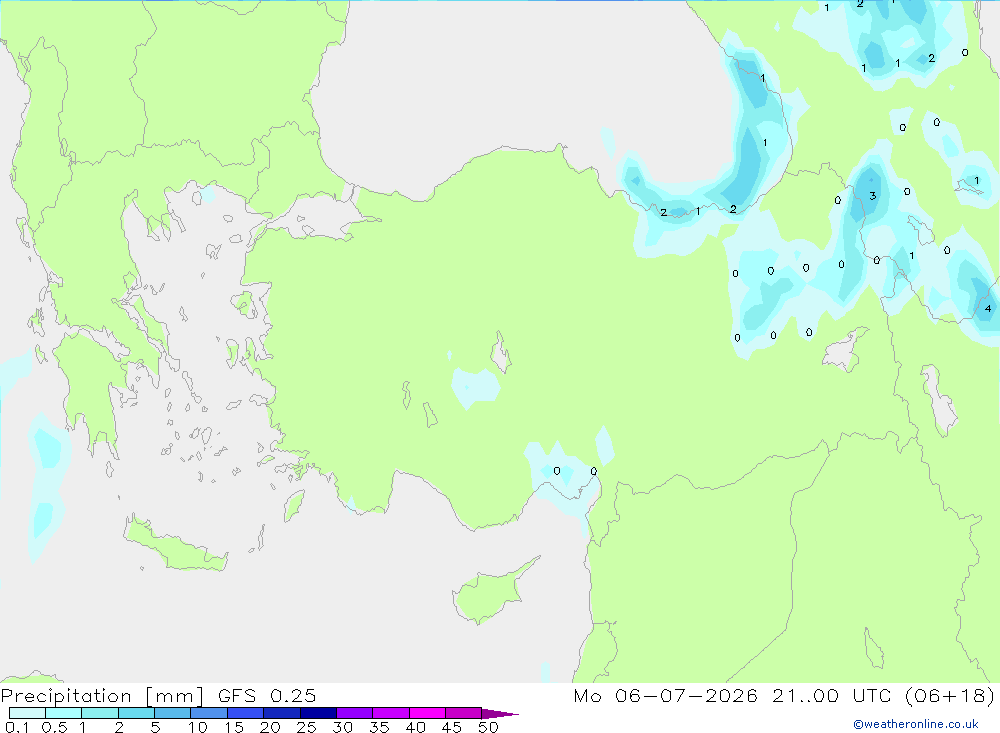Select the 20–25 mm dark navy legend swatch
This screenshot has width=1000, height=733.
[282, 713]
